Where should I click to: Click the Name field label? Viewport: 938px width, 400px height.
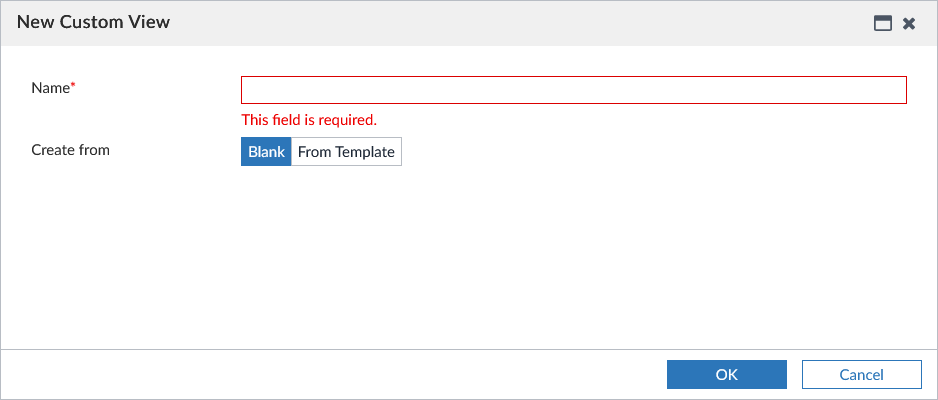pyautogui.click(x=50, y=88)
